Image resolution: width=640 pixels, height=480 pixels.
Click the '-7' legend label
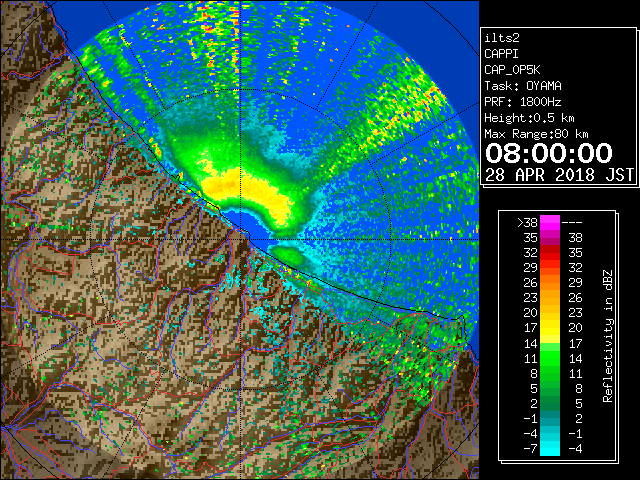(530, 449)
